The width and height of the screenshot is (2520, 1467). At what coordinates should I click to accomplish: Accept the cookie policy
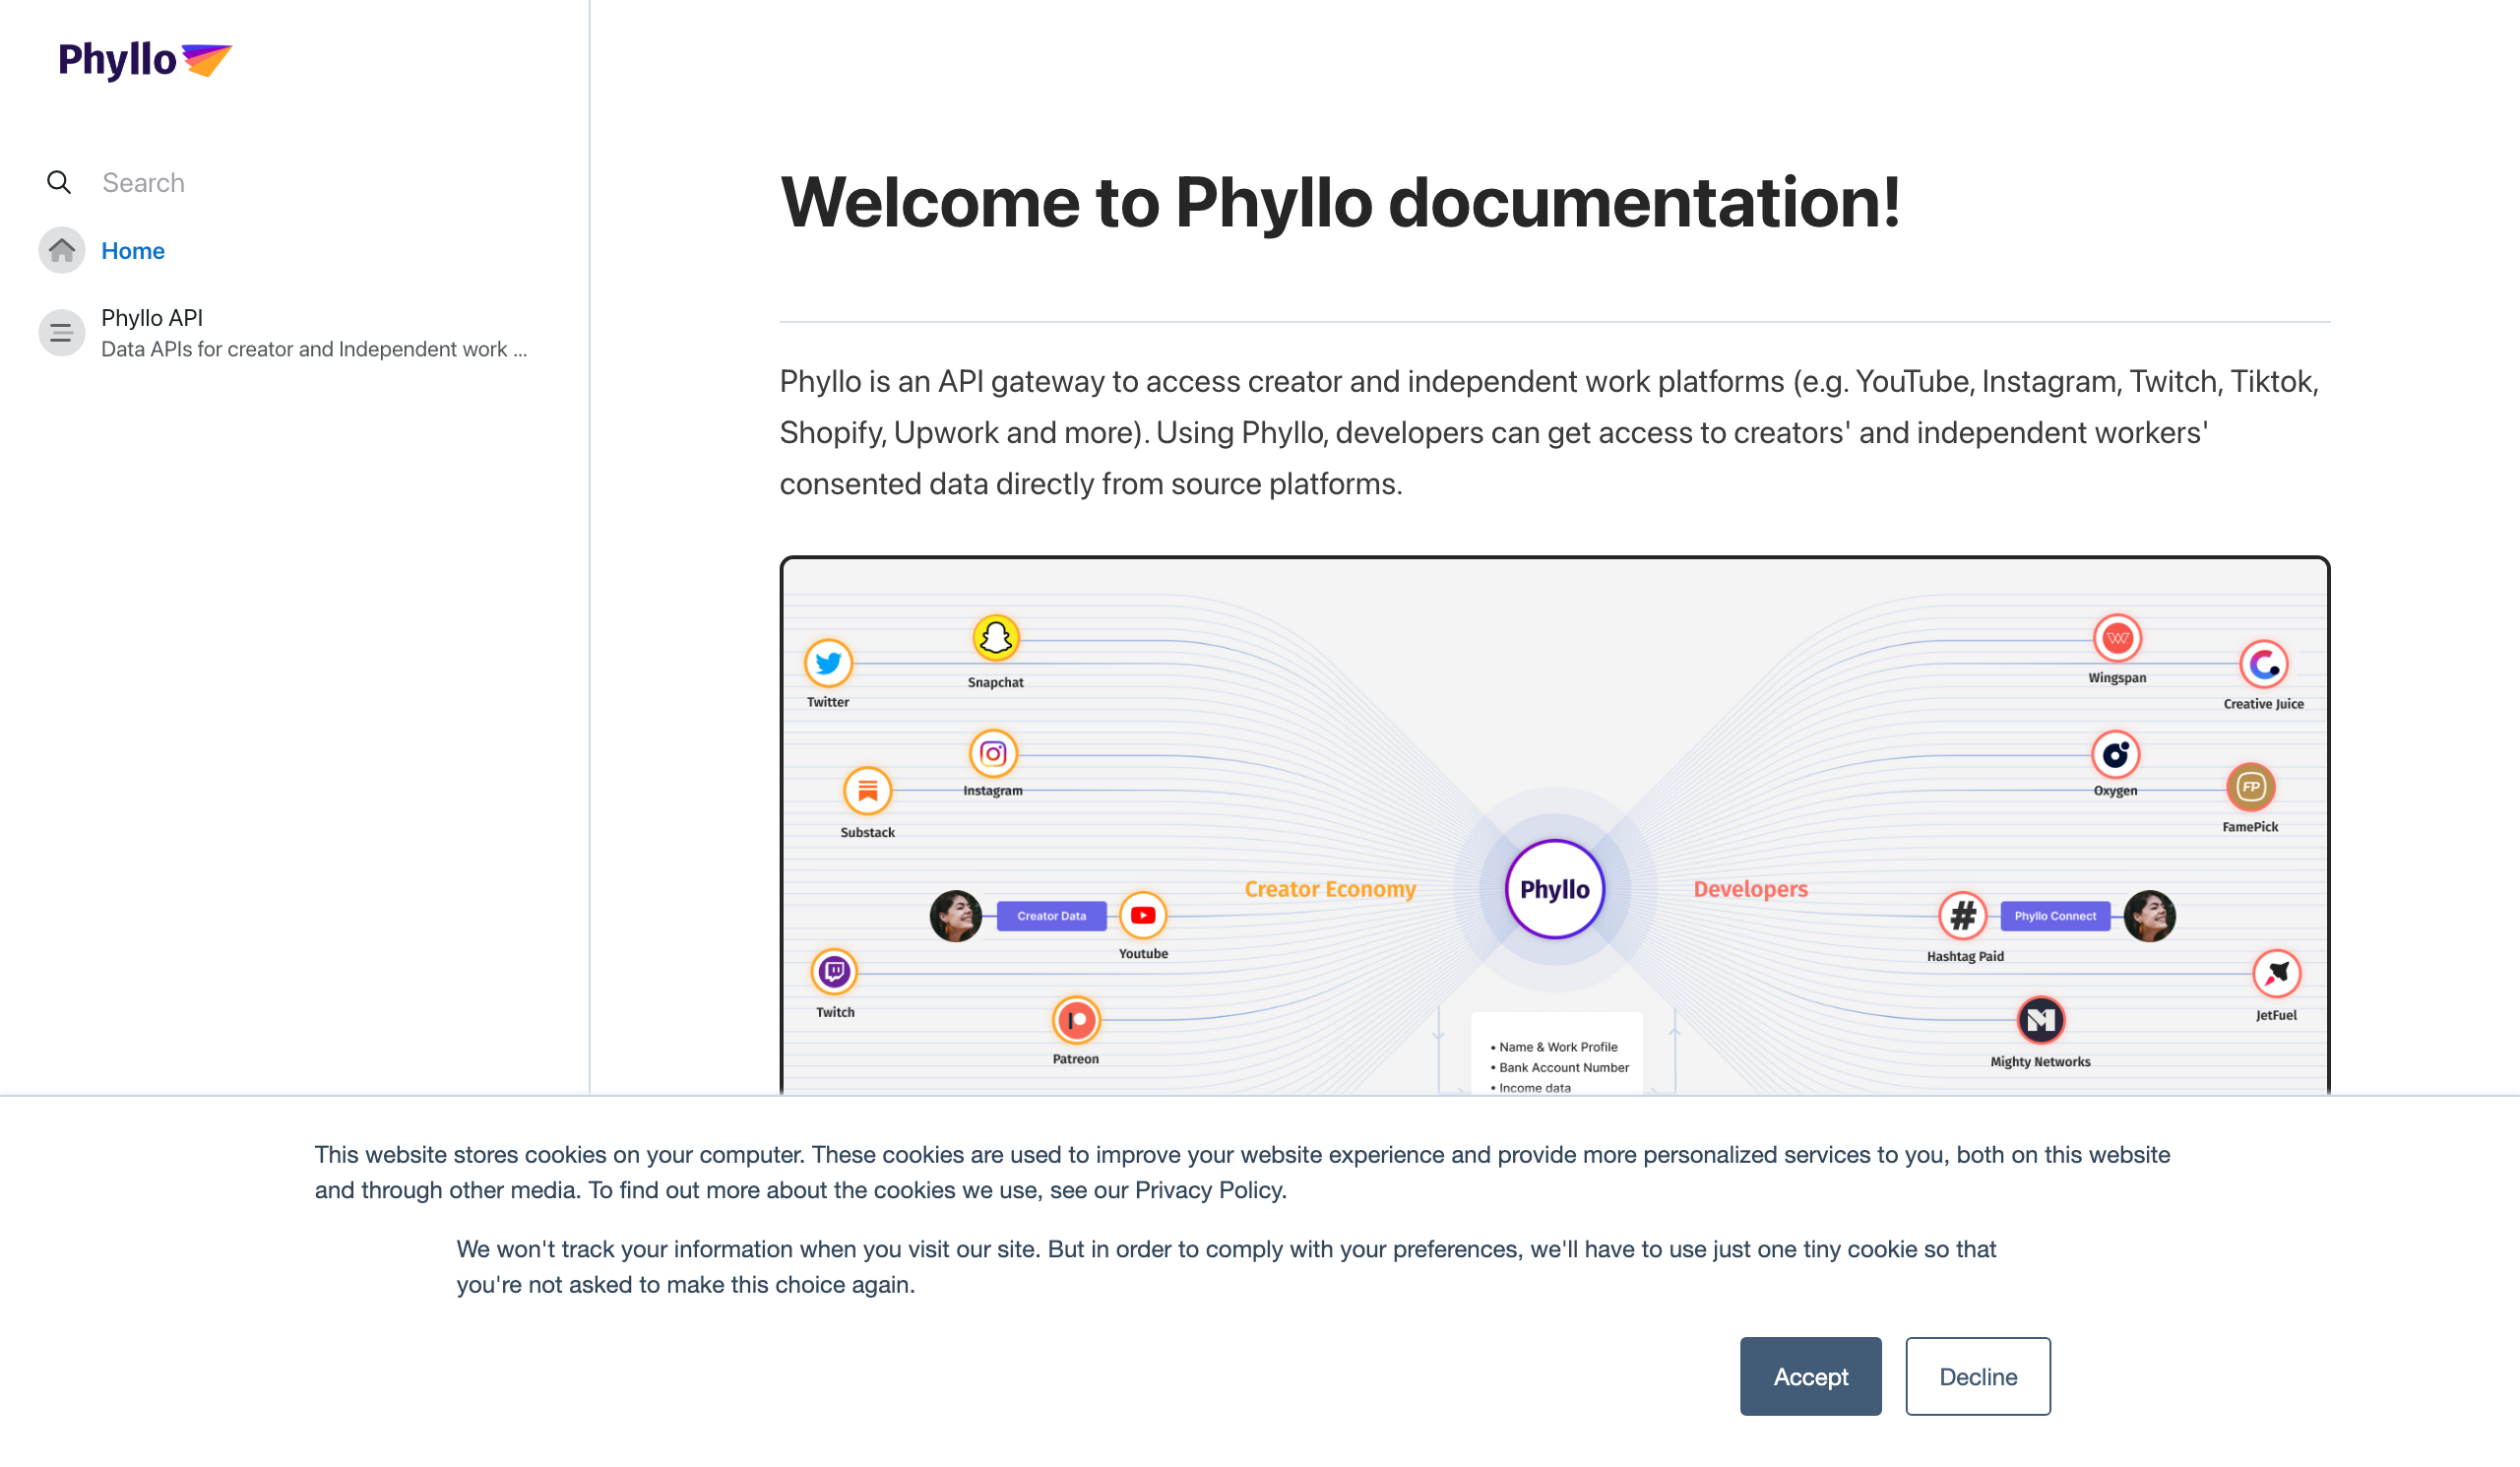[x=1810, y=1377]
